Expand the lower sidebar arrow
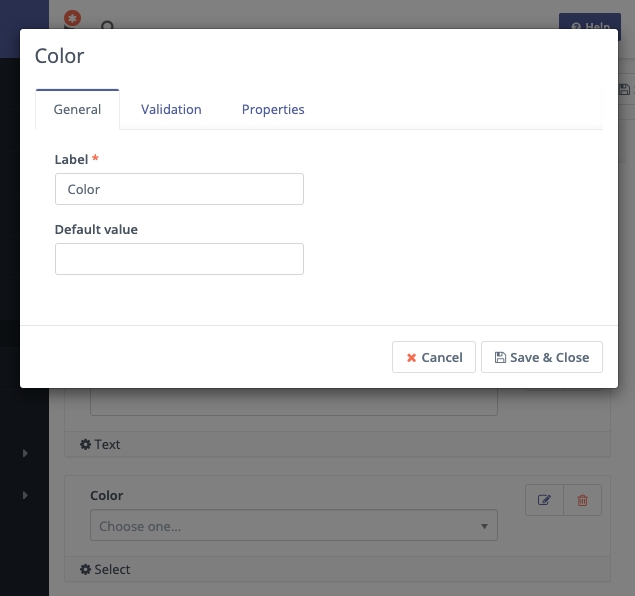The image size is (635, 596). (x=25, y=496)
